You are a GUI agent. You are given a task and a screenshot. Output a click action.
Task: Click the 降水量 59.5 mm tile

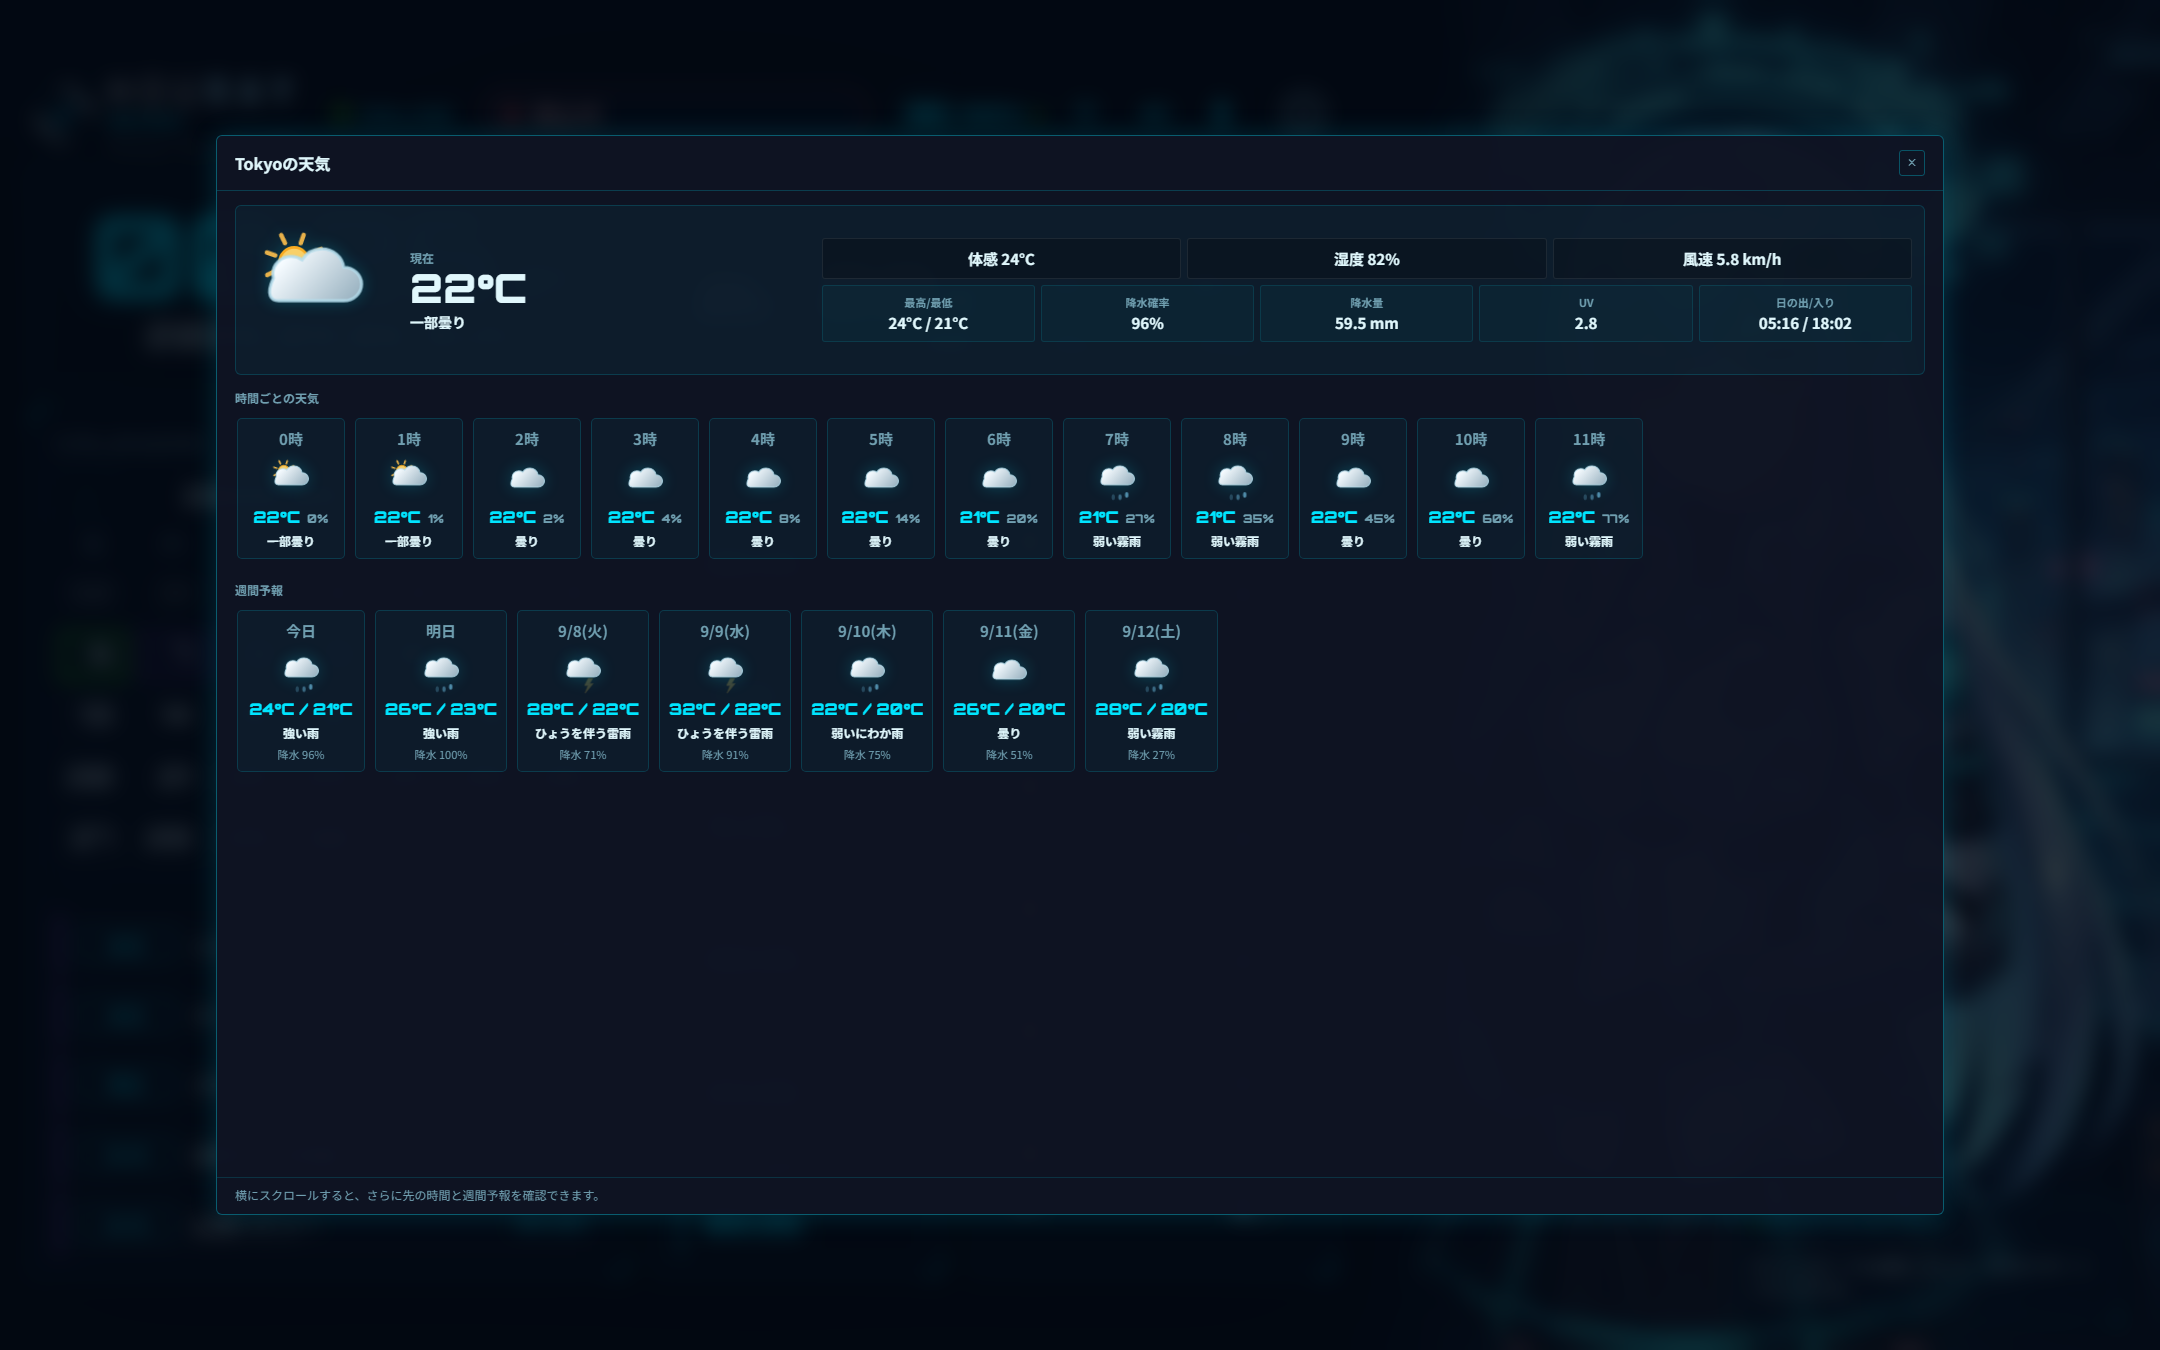tap(1366, 314)
